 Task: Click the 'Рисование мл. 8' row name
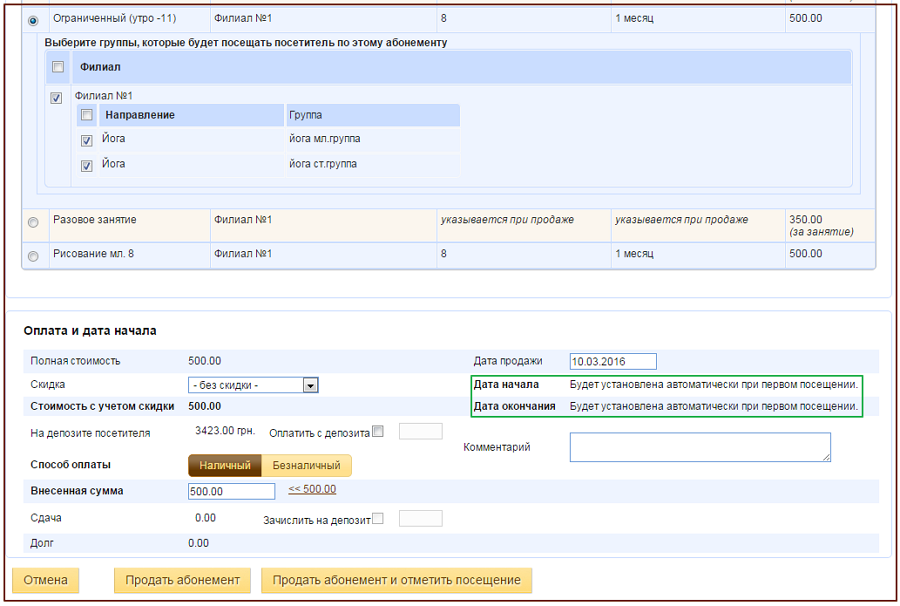(x=94, y=253)
